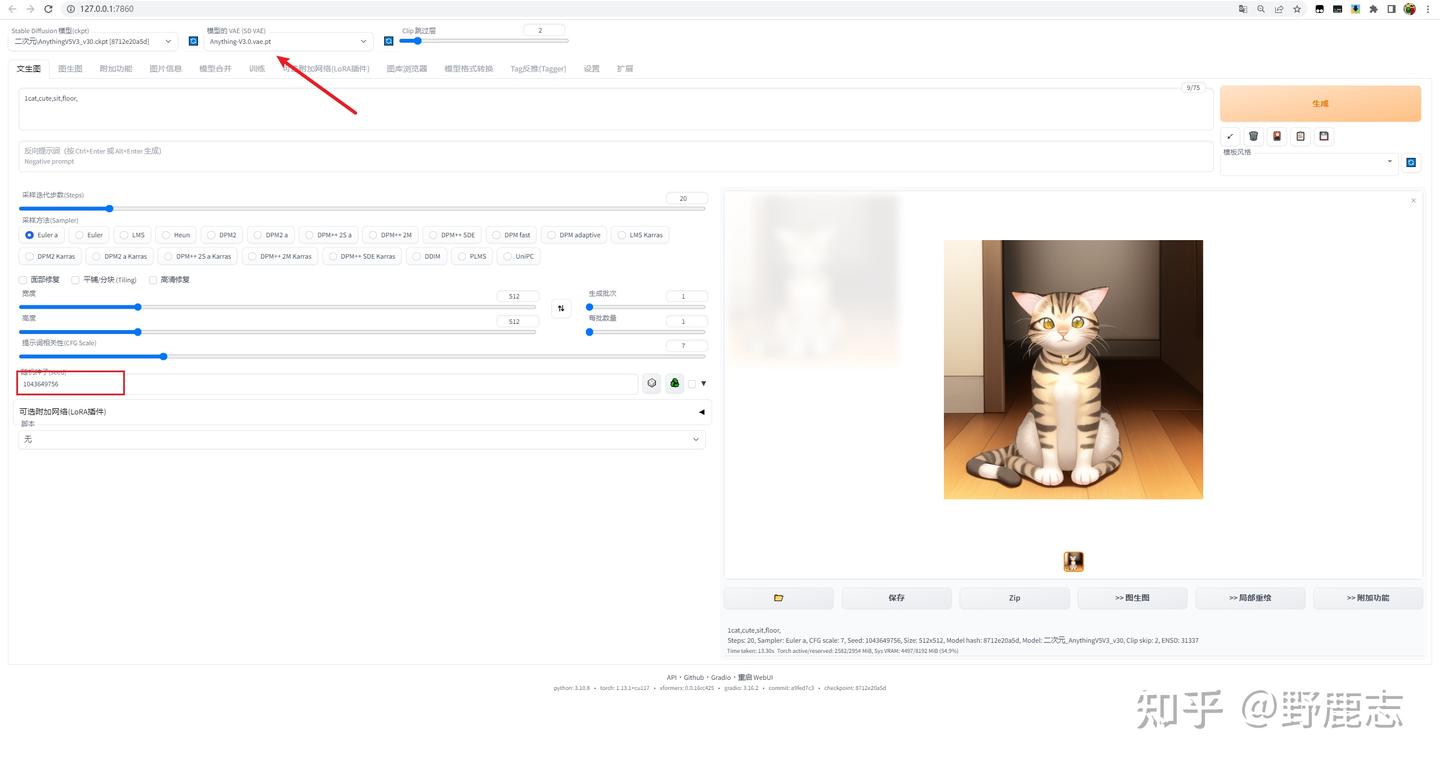Clear the prompt using the trash icon
This screenshot has width=1440, height=767.
pyautogui.click(x=1254, y=136)
